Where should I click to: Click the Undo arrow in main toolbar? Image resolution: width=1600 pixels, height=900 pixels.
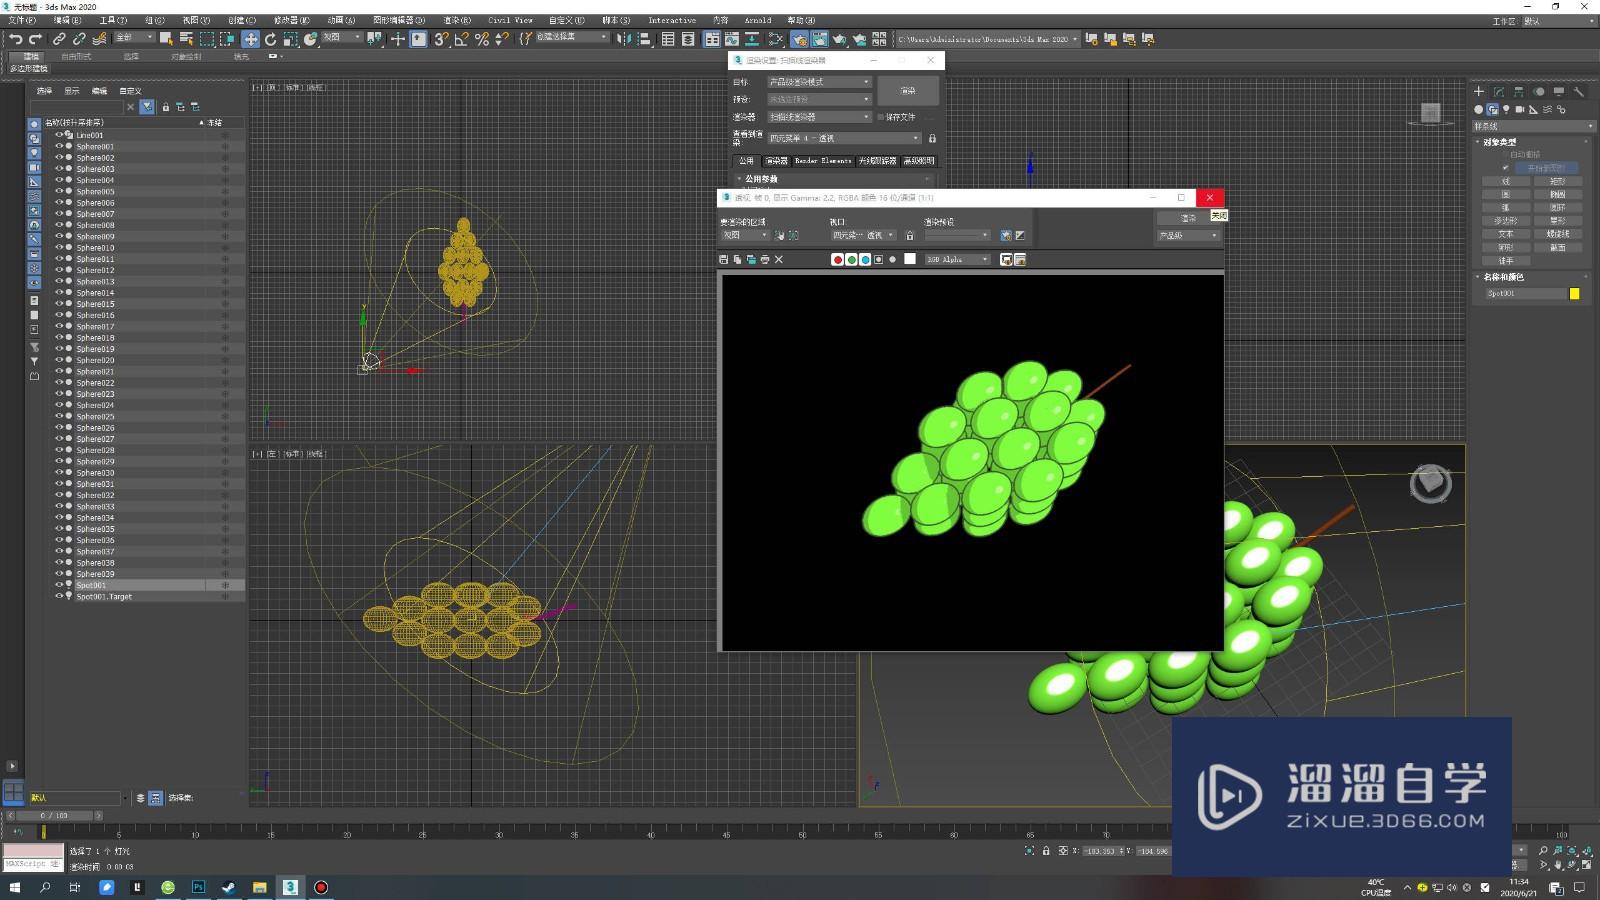tap(15, 39)
